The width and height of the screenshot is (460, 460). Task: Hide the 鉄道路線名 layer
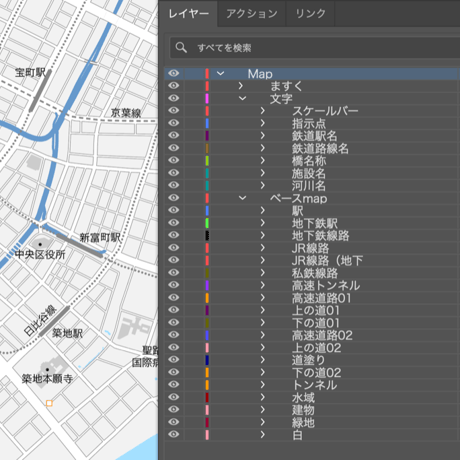174,148
